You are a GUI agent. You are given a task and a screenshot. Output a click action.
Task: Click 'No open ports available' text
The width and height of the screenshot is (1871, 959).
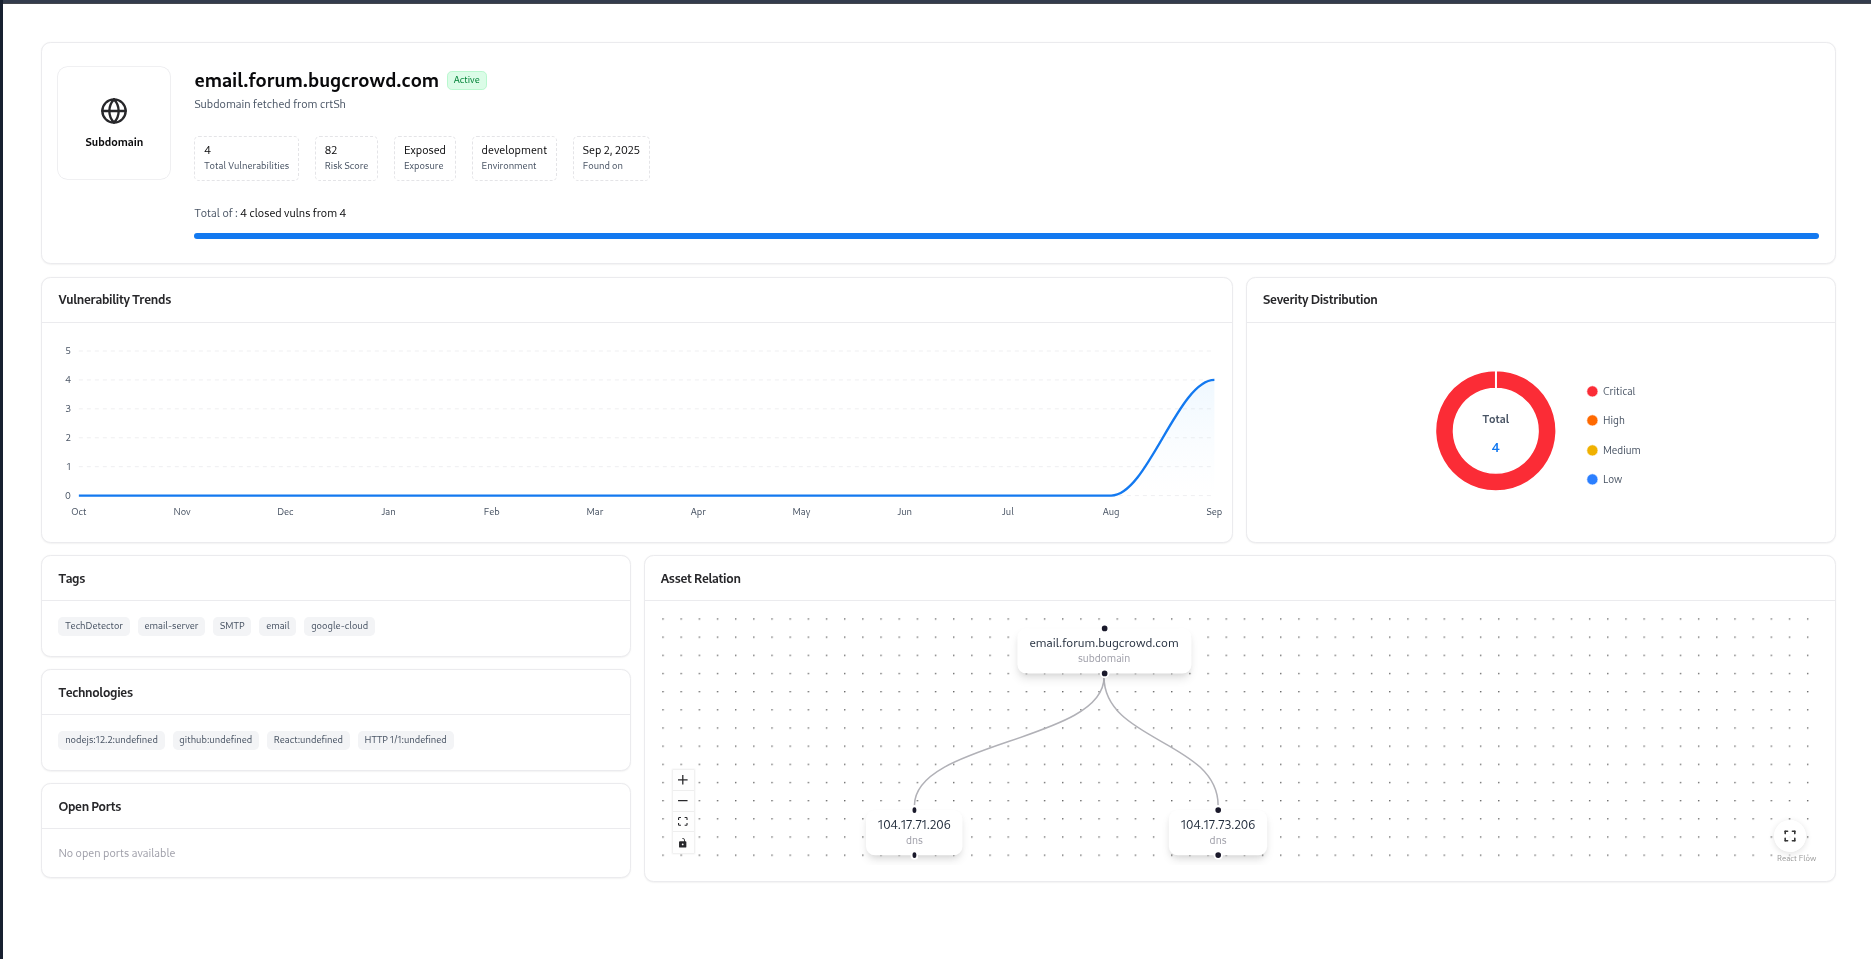pos(117,853)
